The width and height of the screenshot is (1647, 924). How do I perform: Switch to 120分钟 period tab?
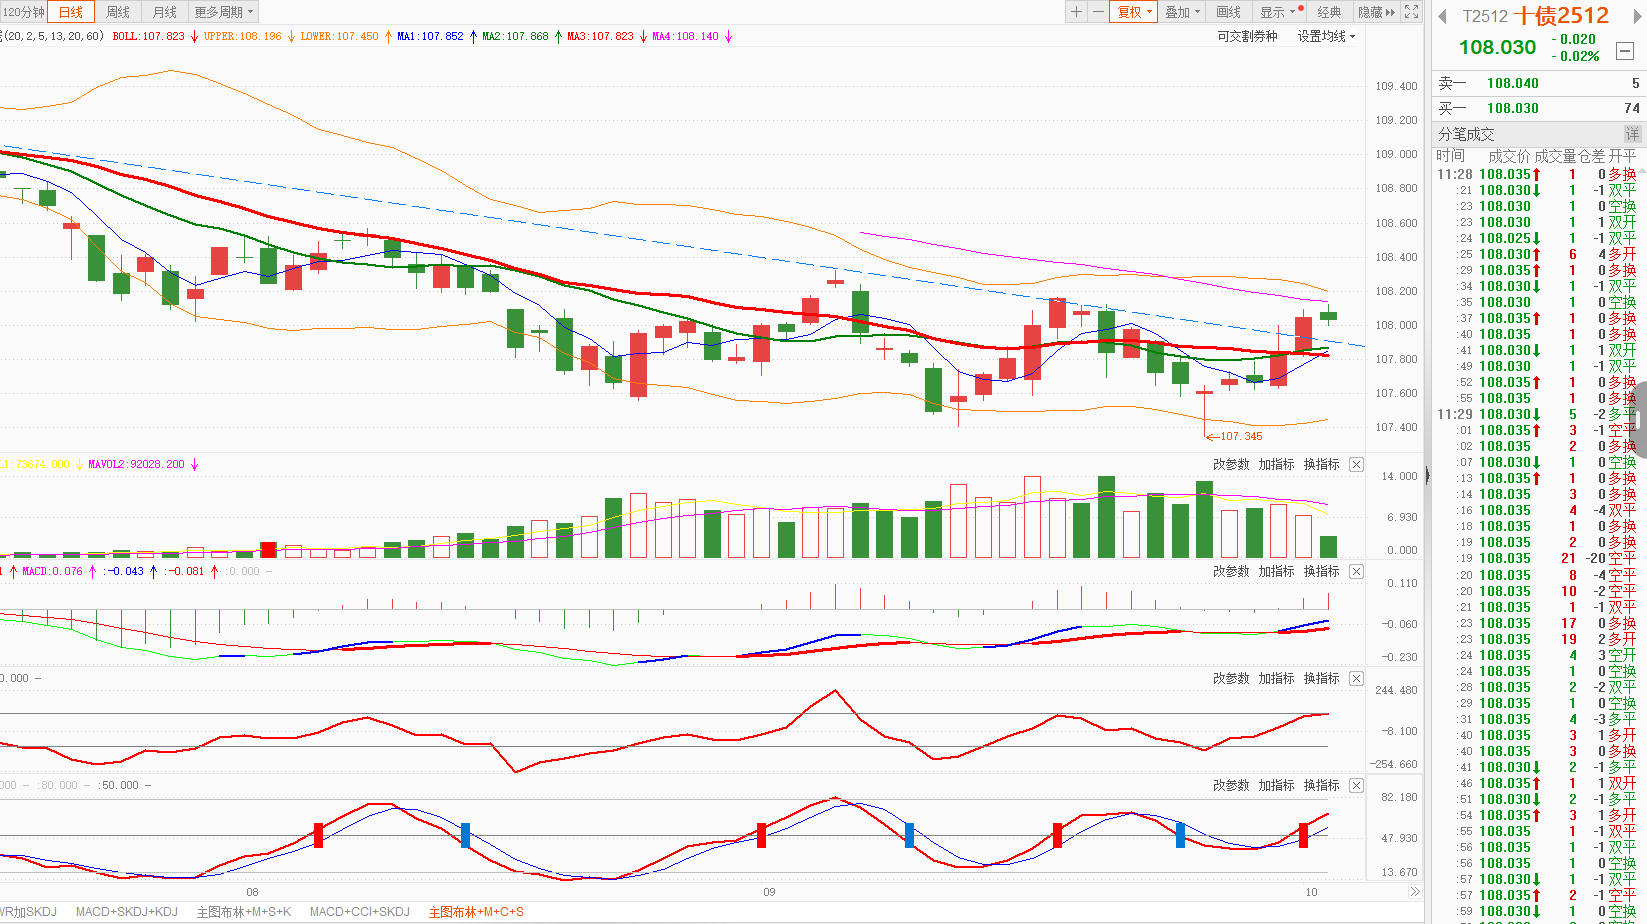pyautogui.click(x=23, y=12)
